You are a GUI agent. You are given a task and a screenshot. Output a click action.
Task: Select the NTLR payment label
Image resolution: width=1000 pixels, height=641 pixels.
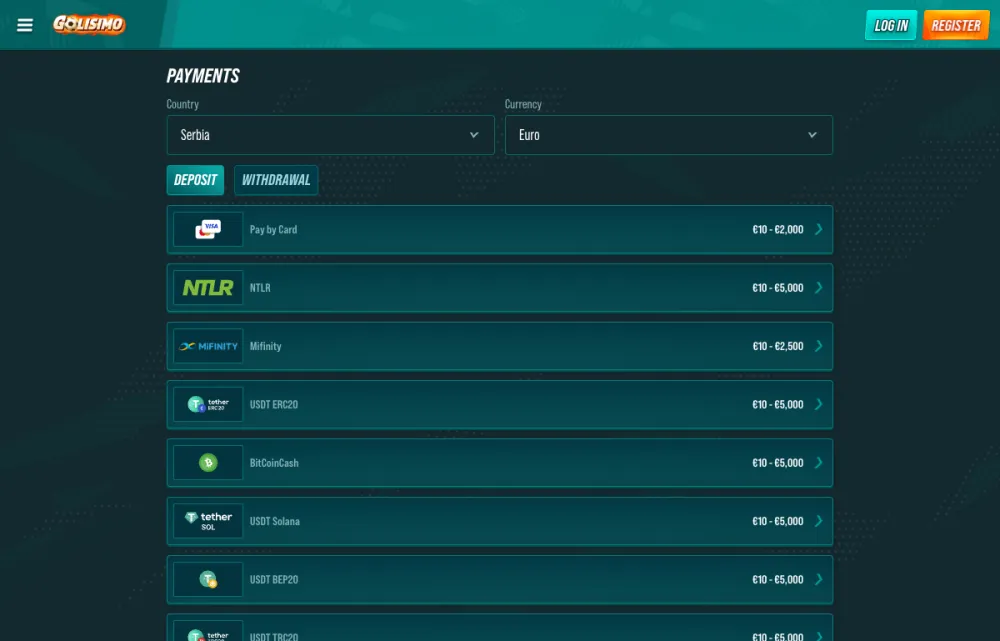coord(260,288)
